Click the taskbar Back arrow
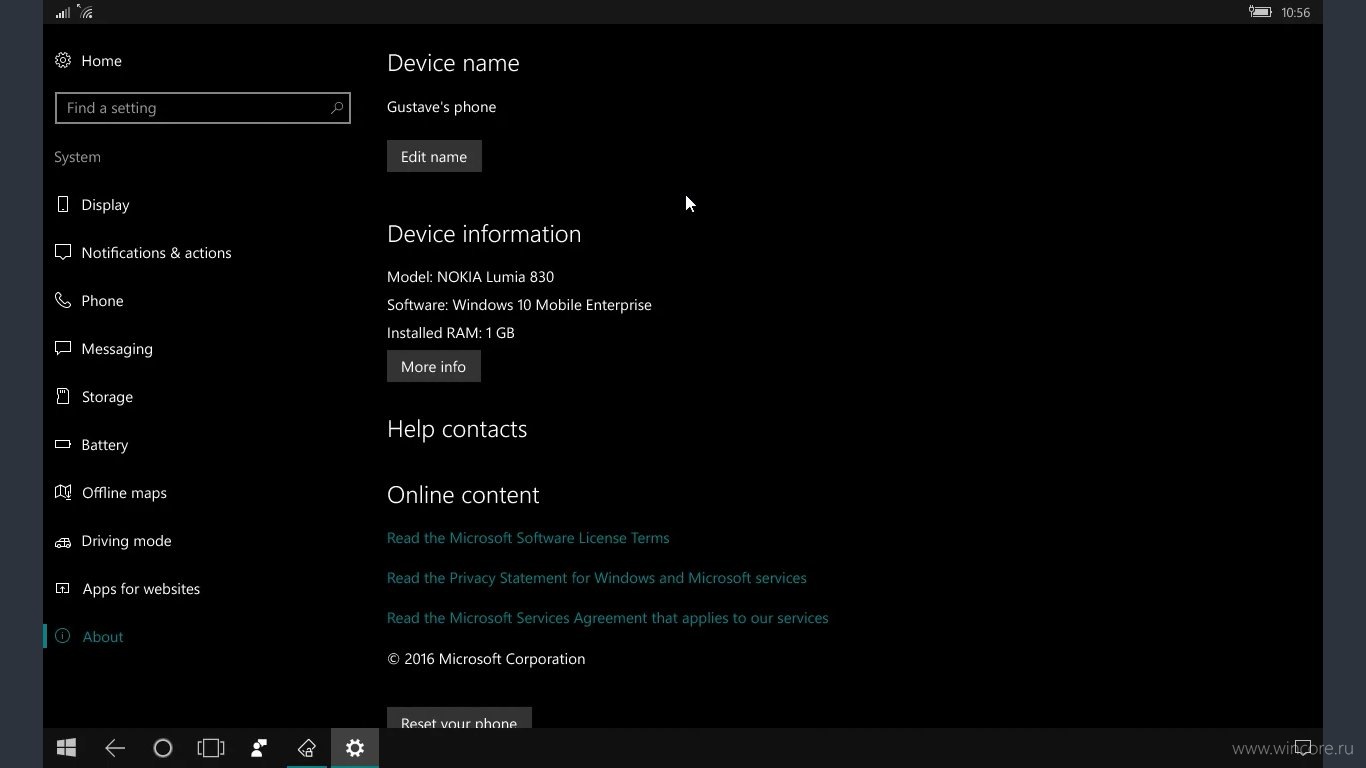Viewport: 1366px width, 768px height. click(115, 748)
